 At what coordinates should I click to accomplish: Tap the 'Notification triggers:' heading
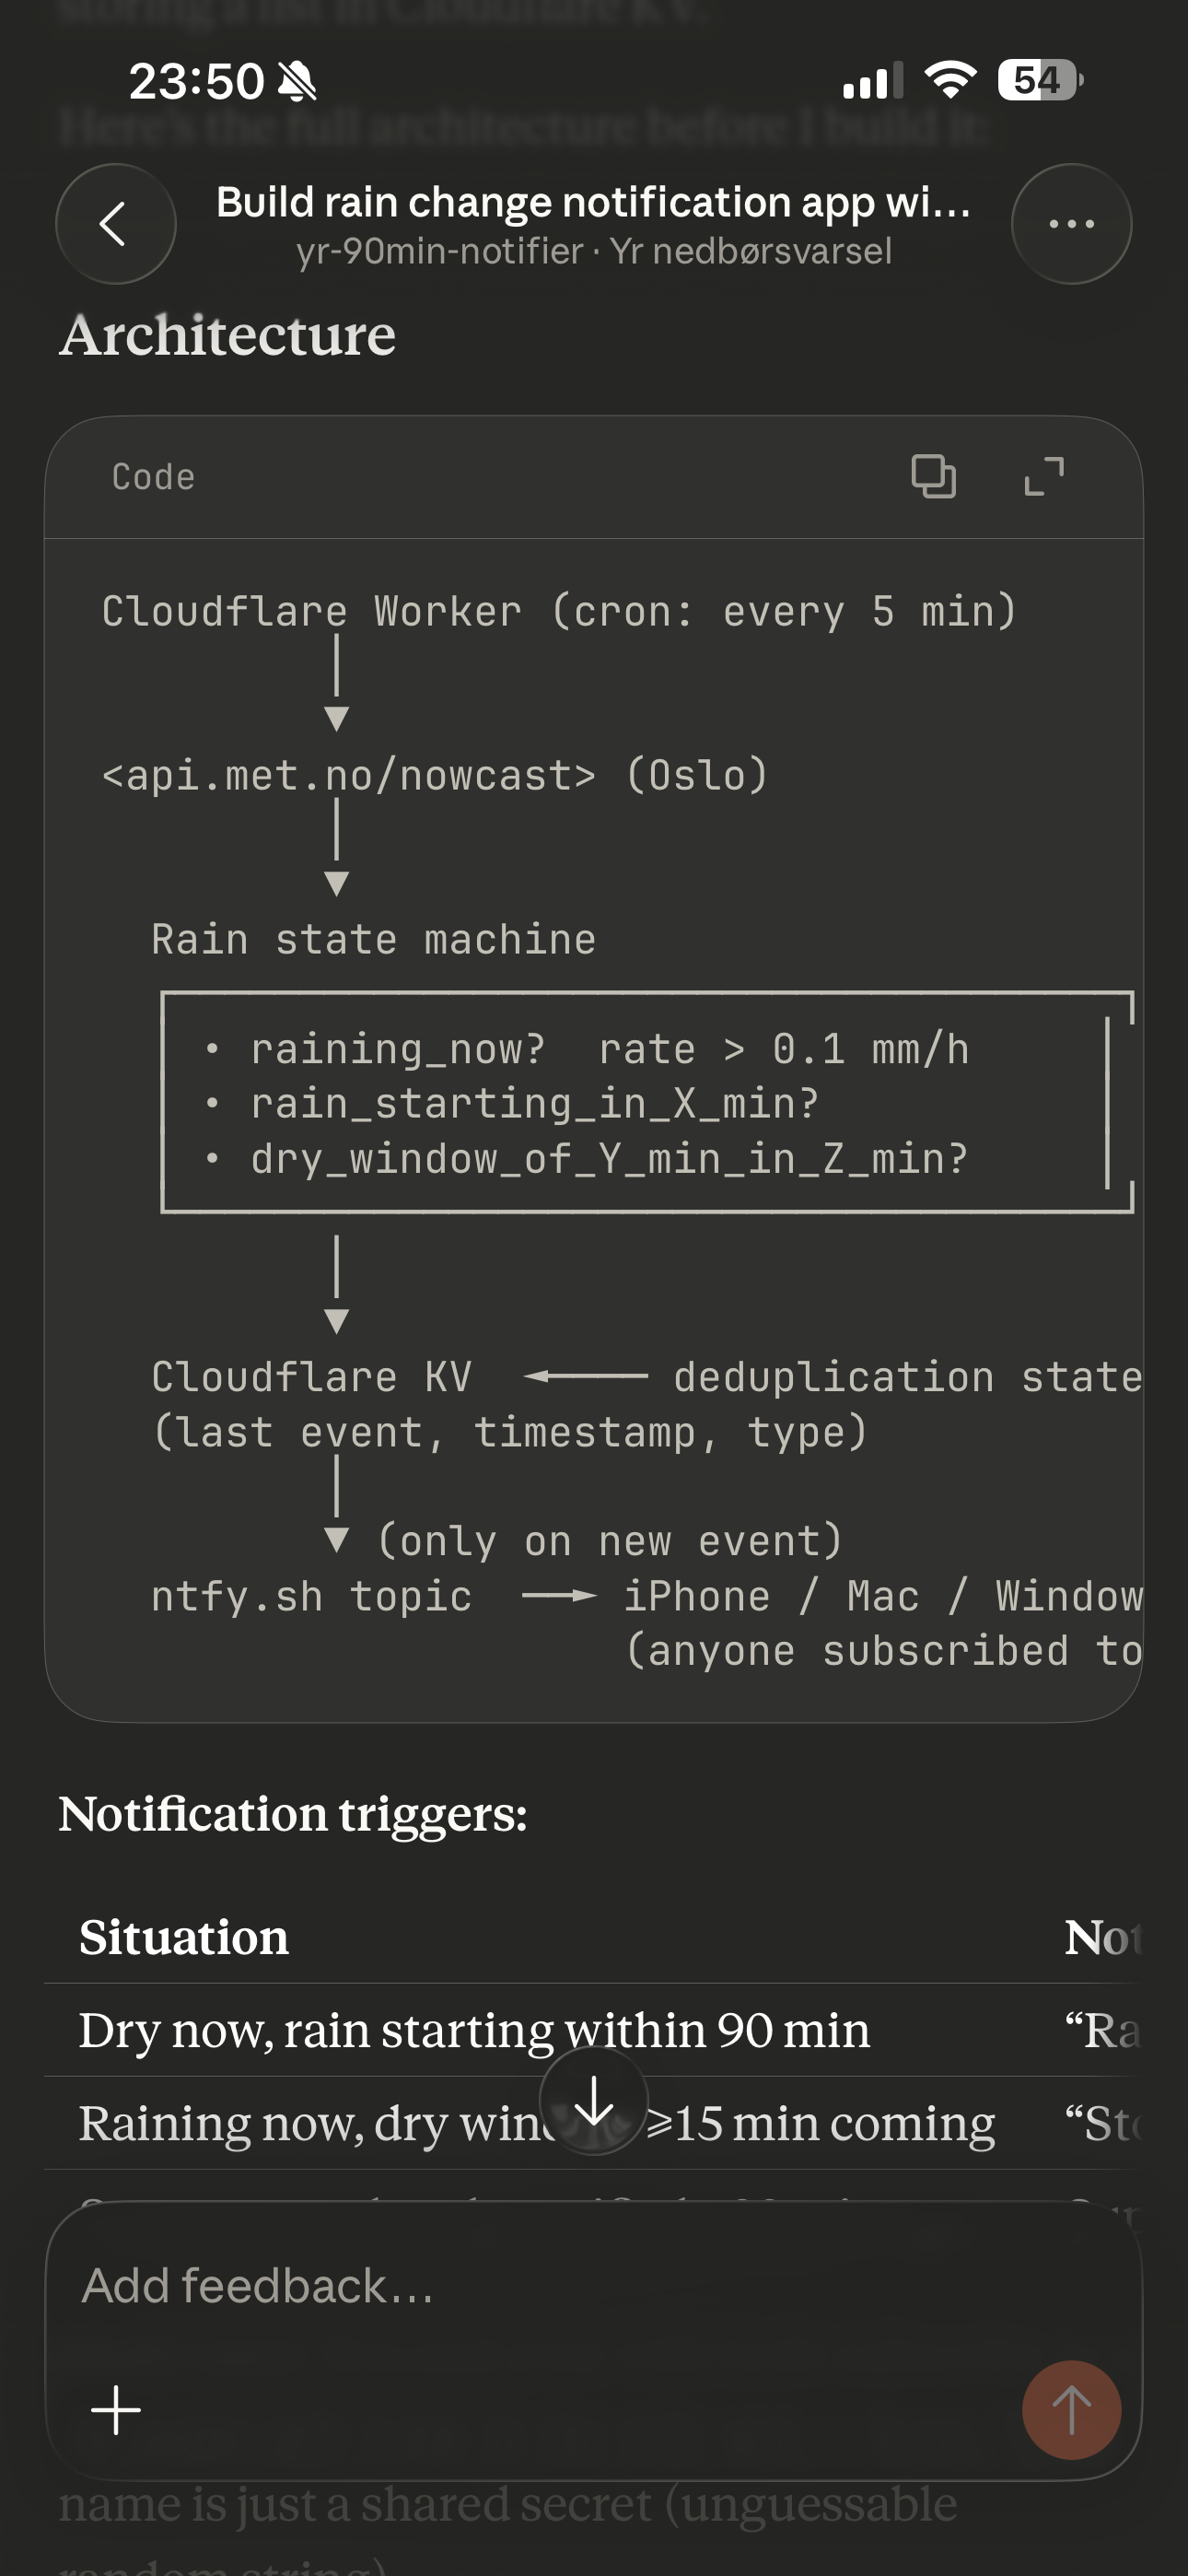click(x=292, y=1814)
